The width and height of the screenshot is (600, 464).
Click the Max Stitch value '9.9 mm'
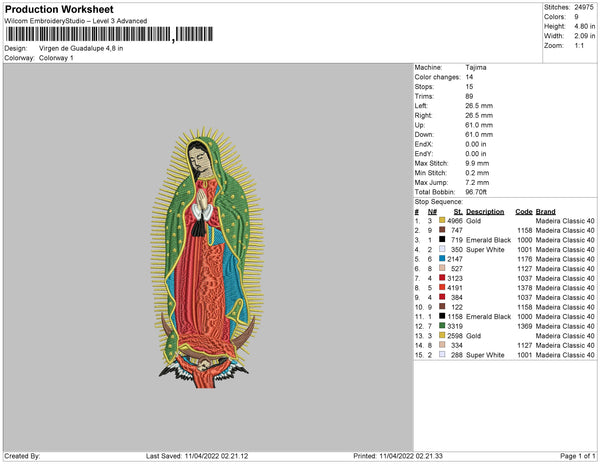coord(477,163)
